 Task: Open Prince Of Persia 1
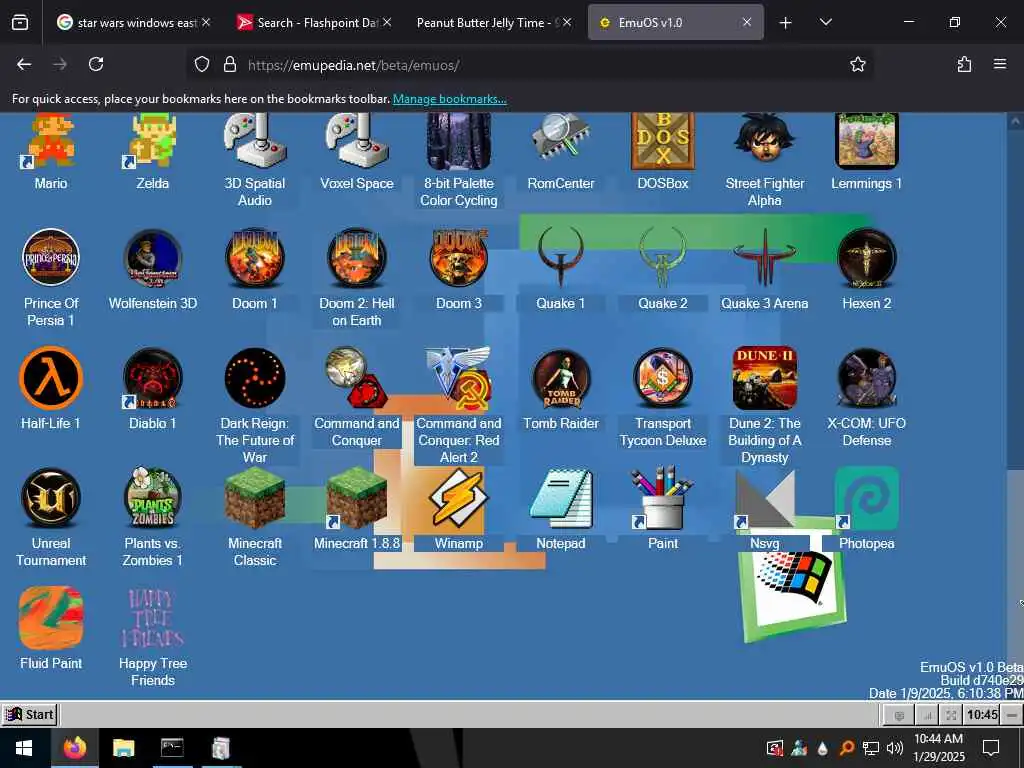pos(51,258)
